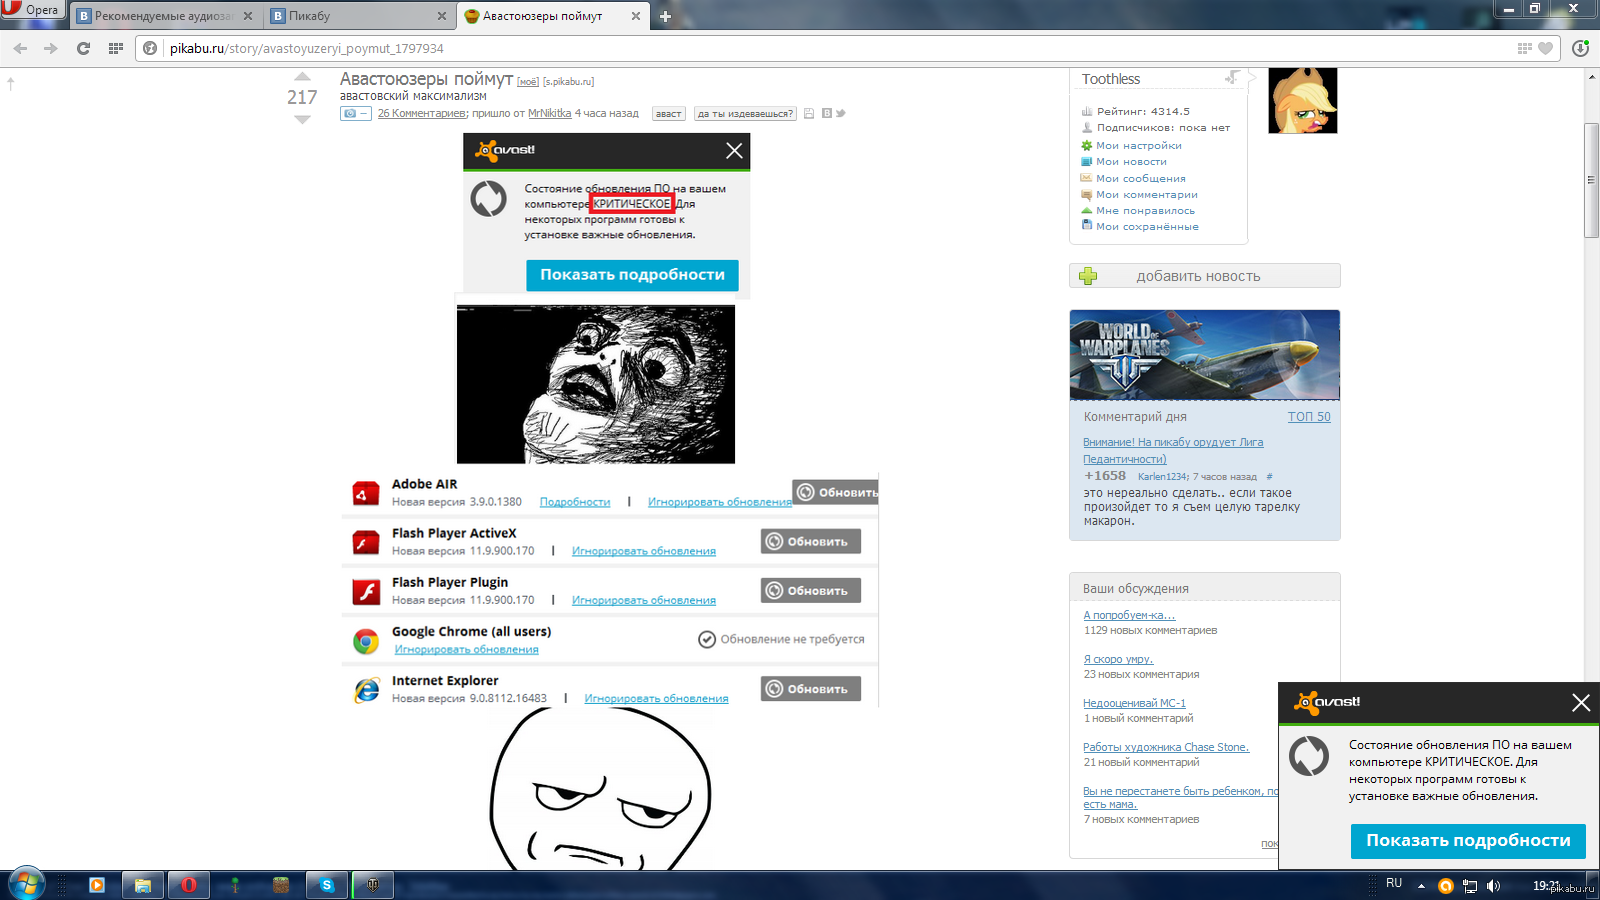
Task: Open the Opera main menu
Action: pyautogui.click(x=32, y=10)
